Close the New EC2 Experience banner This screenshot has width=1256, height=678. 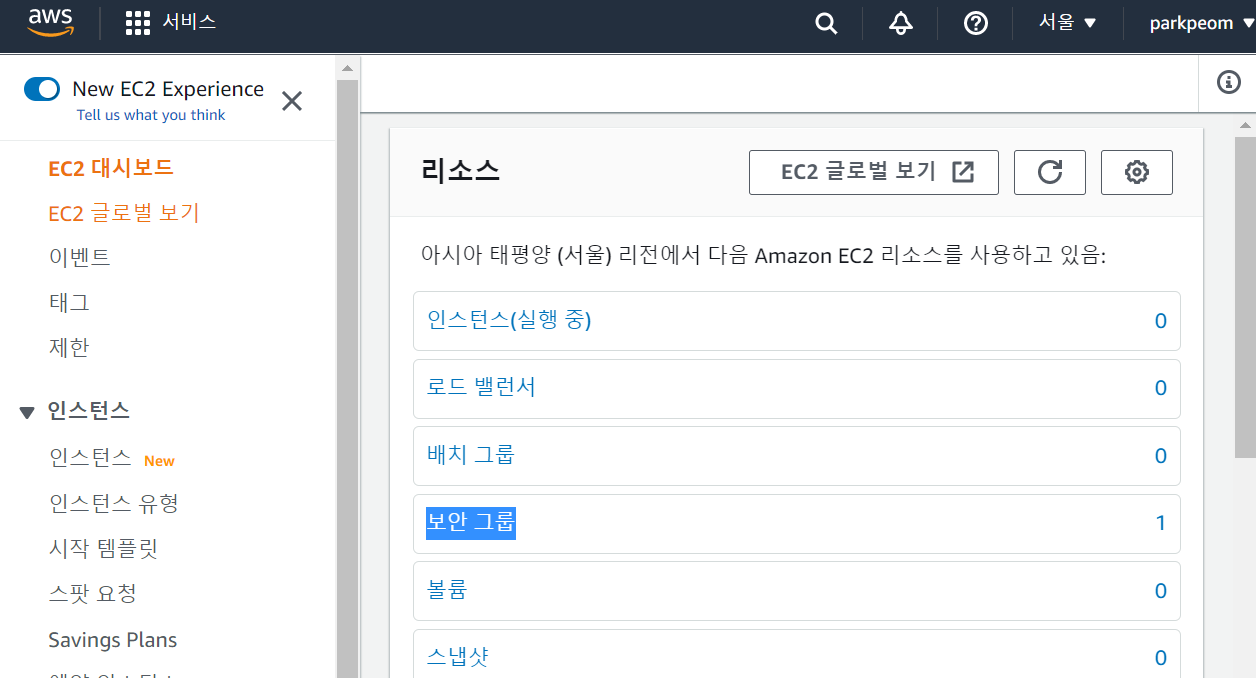[292, 101]
